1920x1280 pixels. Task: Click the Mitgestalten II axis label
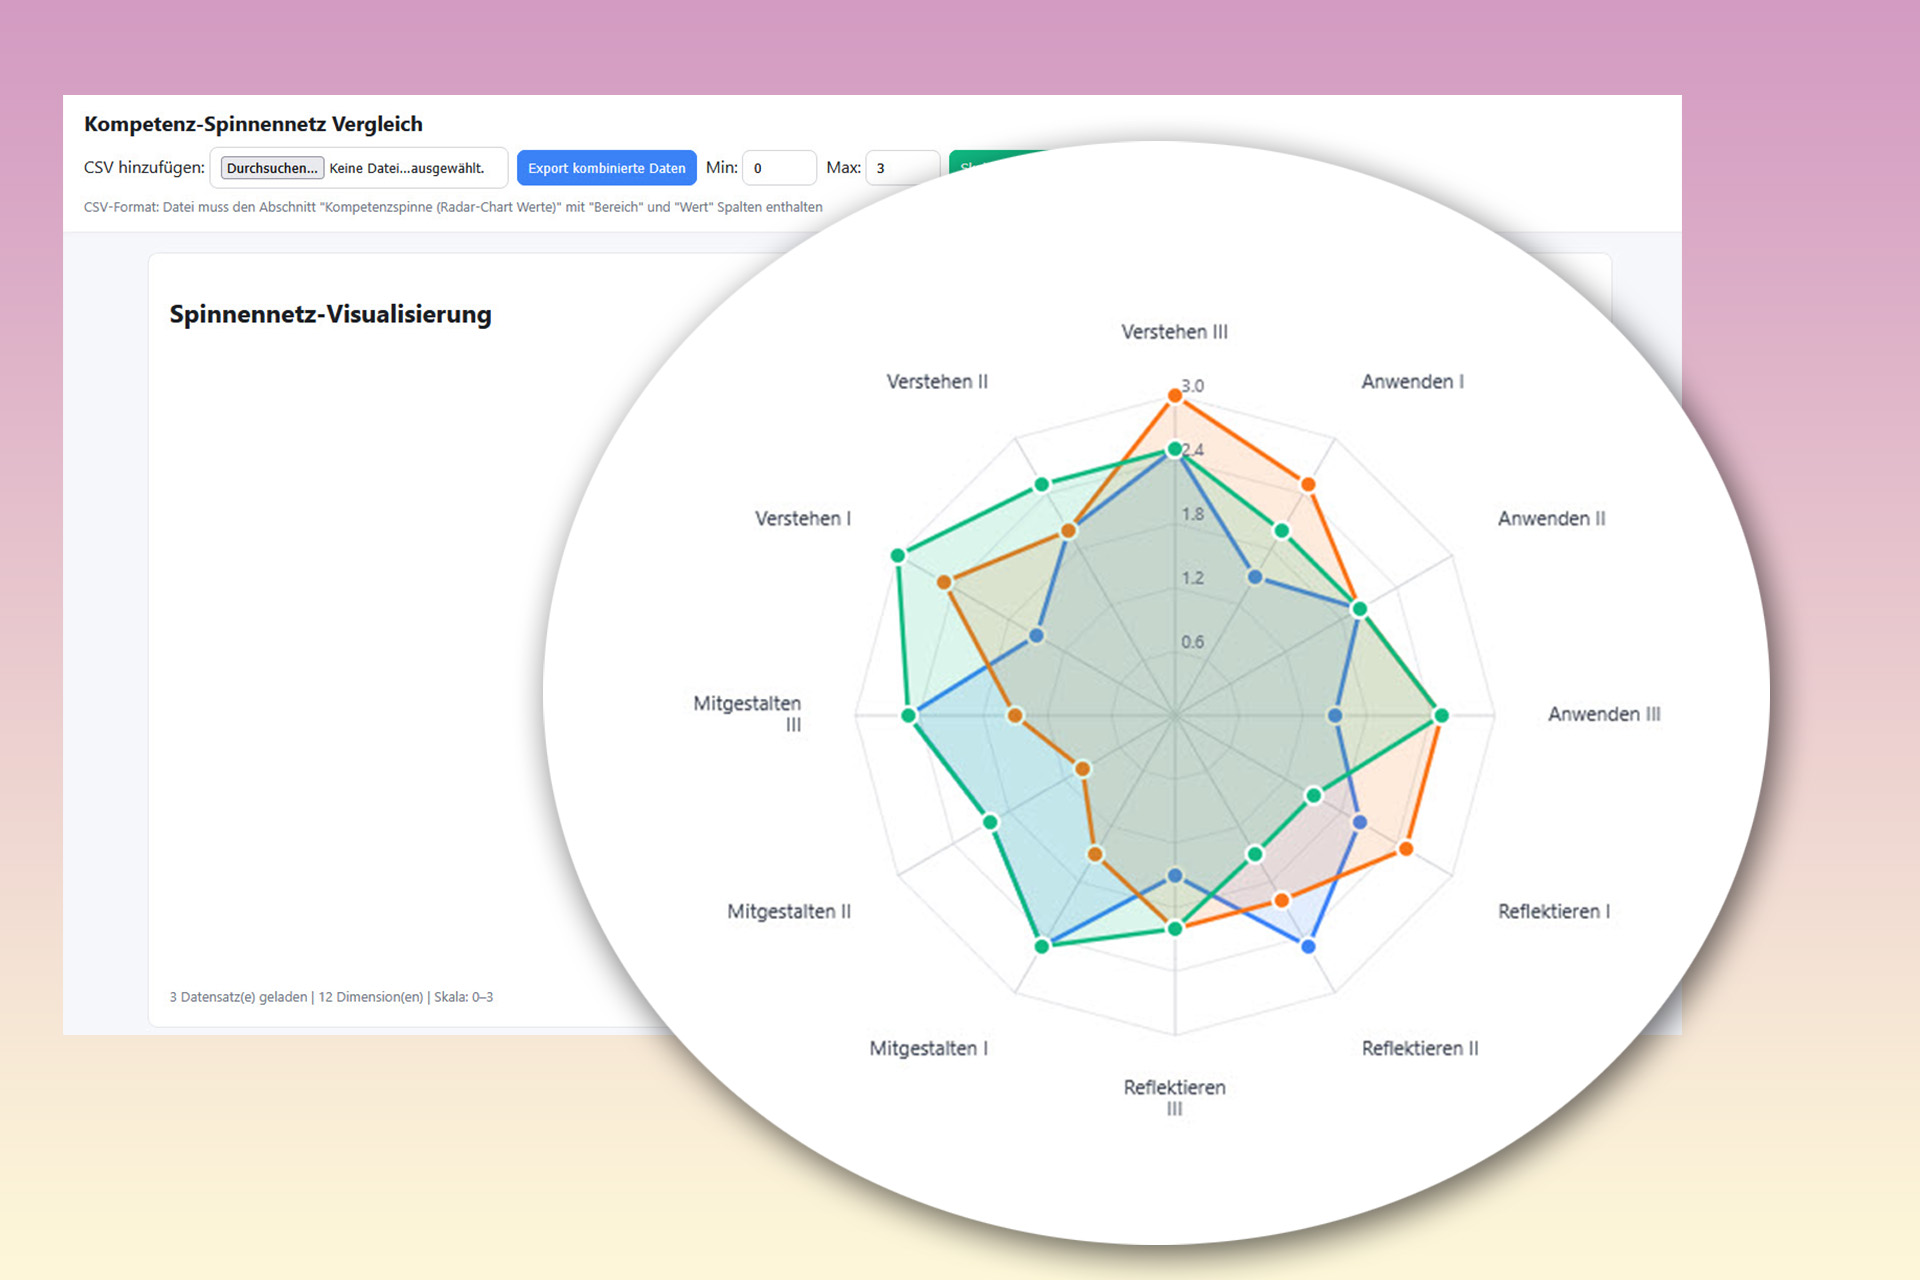tap(788, 911)
